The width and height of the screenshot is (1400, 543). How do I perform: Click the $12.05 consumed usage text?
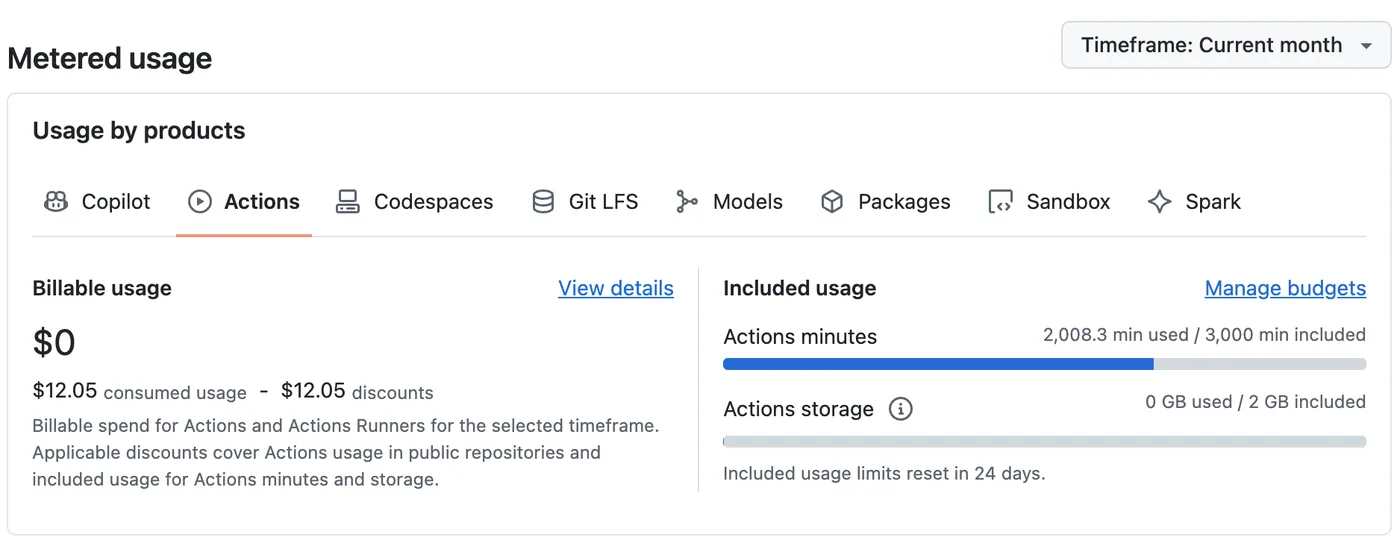point(140,391)
